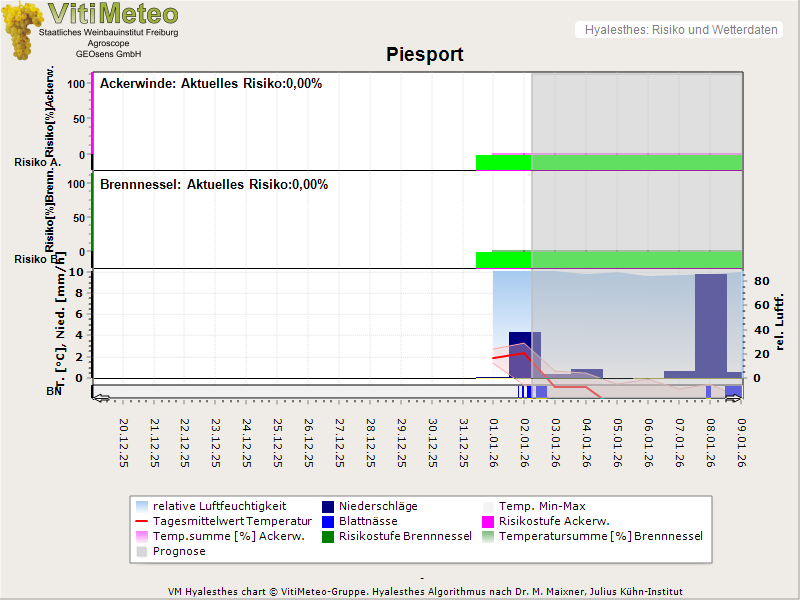Image resolution: width=800 pixels, height=600 pixels.
Task: Click the right scroll arrow on timeline
Action: 734,397
